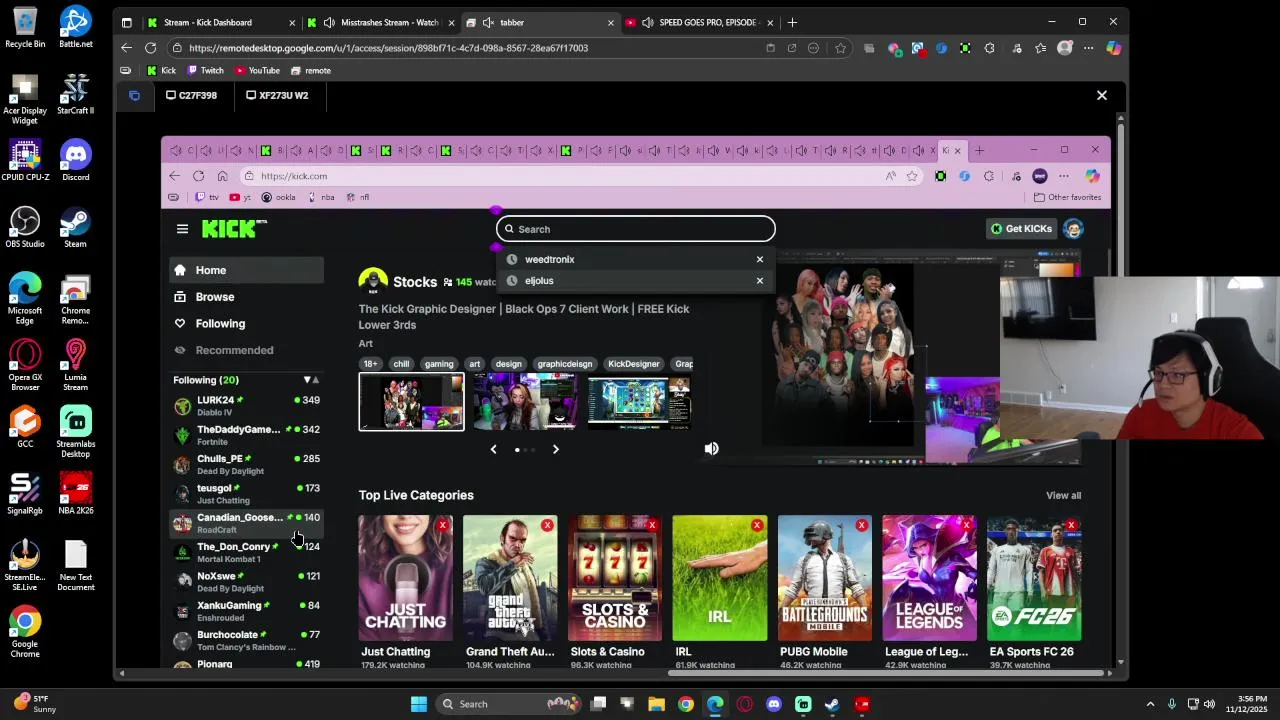The width and height of the screenshot is (1280, 720).
Task: Click the 18+ stream tag
Action: click(x=370, y=364)
